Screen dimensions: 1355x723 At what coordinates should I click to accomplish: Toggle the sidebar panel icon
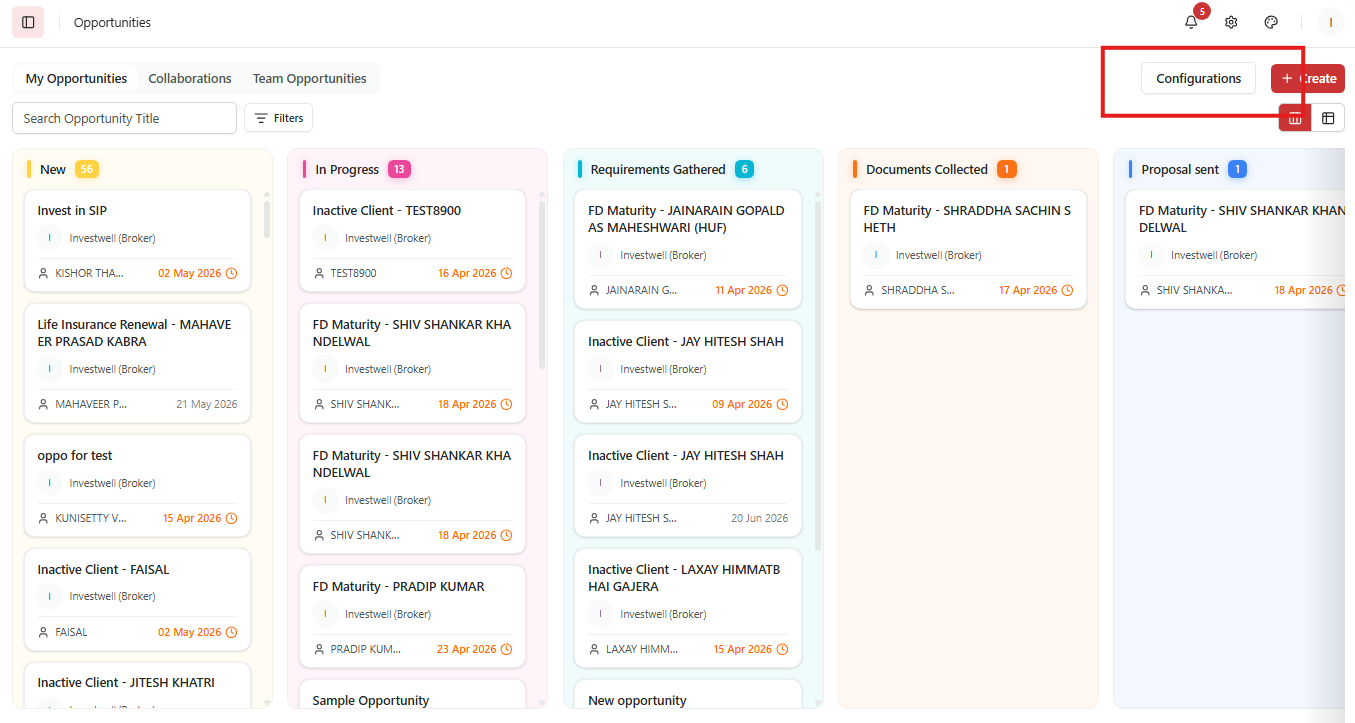point(28,22)
